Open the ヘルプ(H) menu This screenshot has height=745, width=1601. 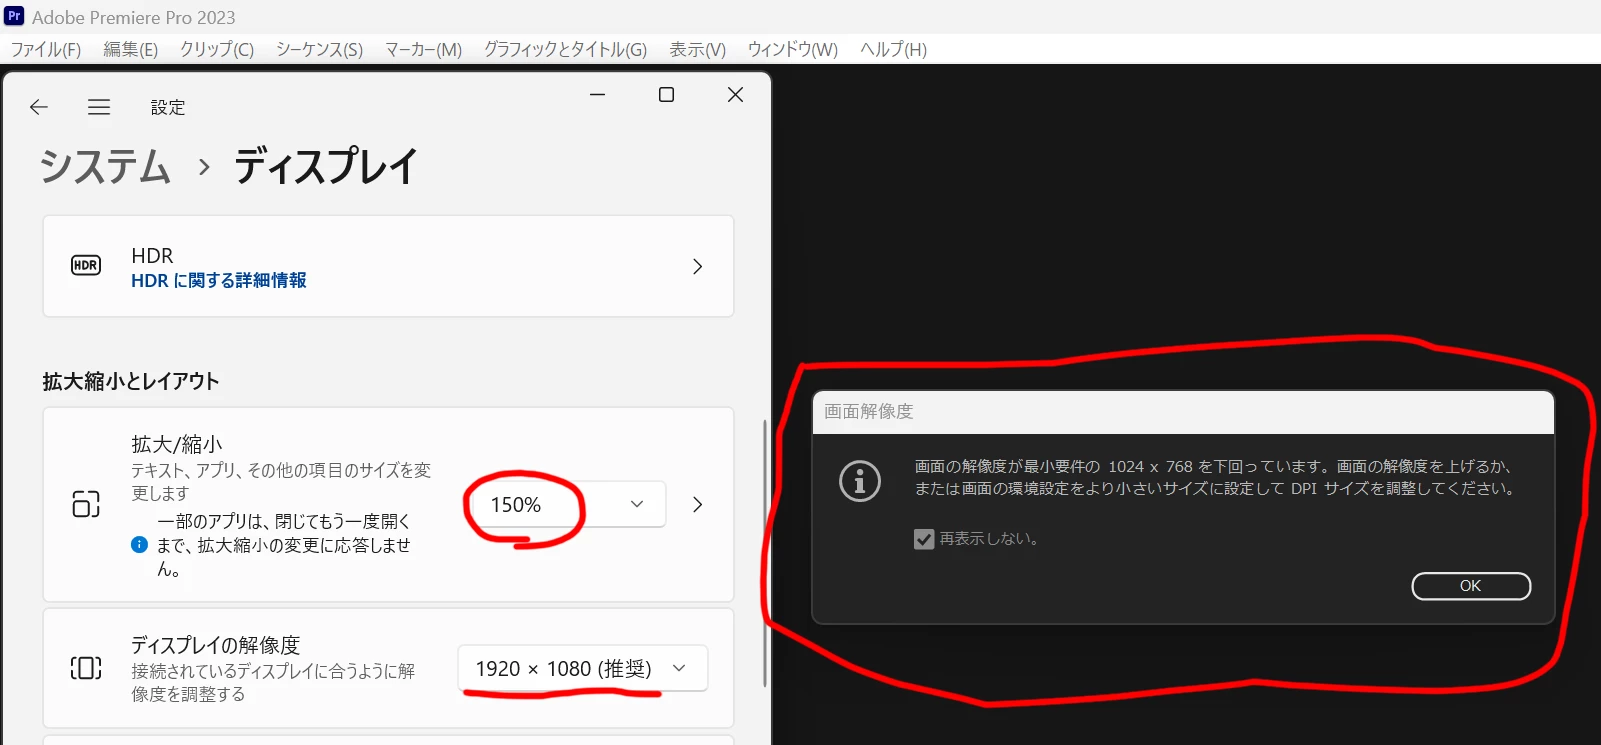tap(894, 49)
